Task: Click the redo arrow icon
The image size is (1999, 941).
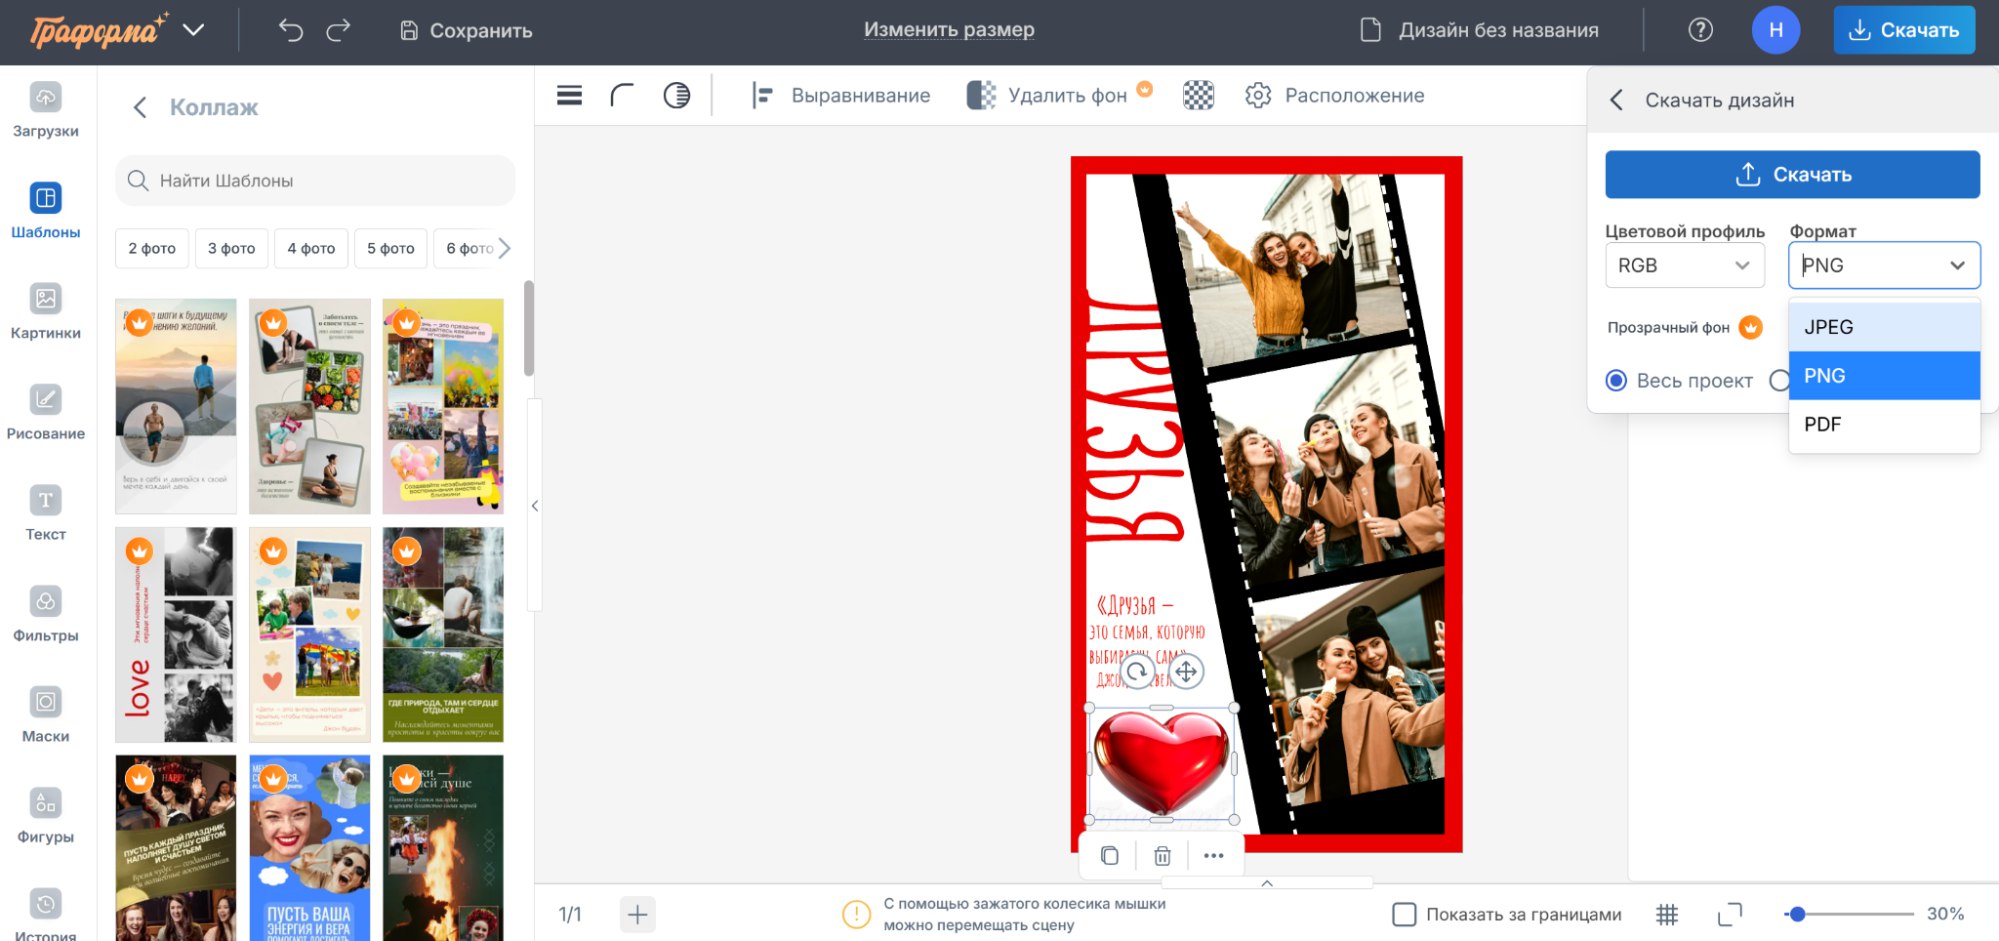Action: tap(339, 31)
